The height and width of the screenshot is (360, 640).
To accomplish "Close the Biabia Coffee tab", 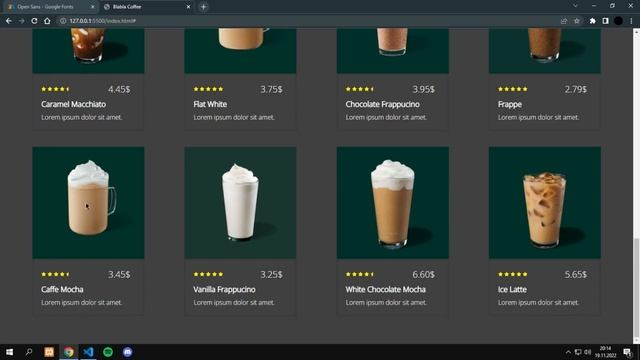I will 188,7.
